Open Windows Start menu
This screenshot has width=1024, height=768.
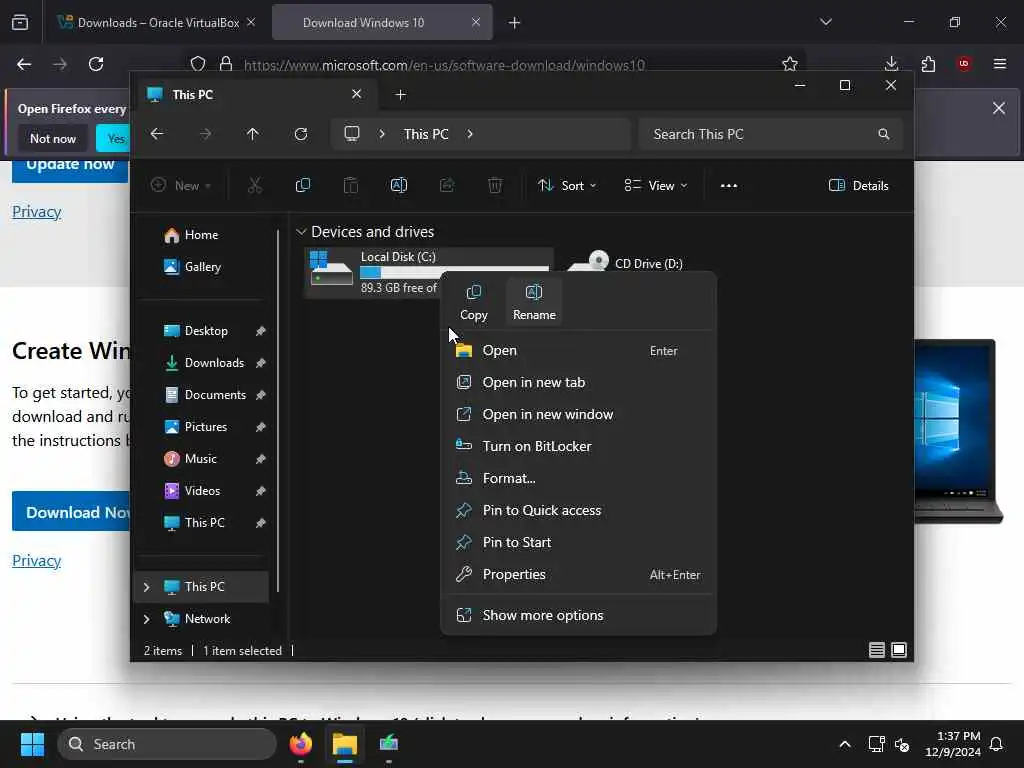pos(32,744)
